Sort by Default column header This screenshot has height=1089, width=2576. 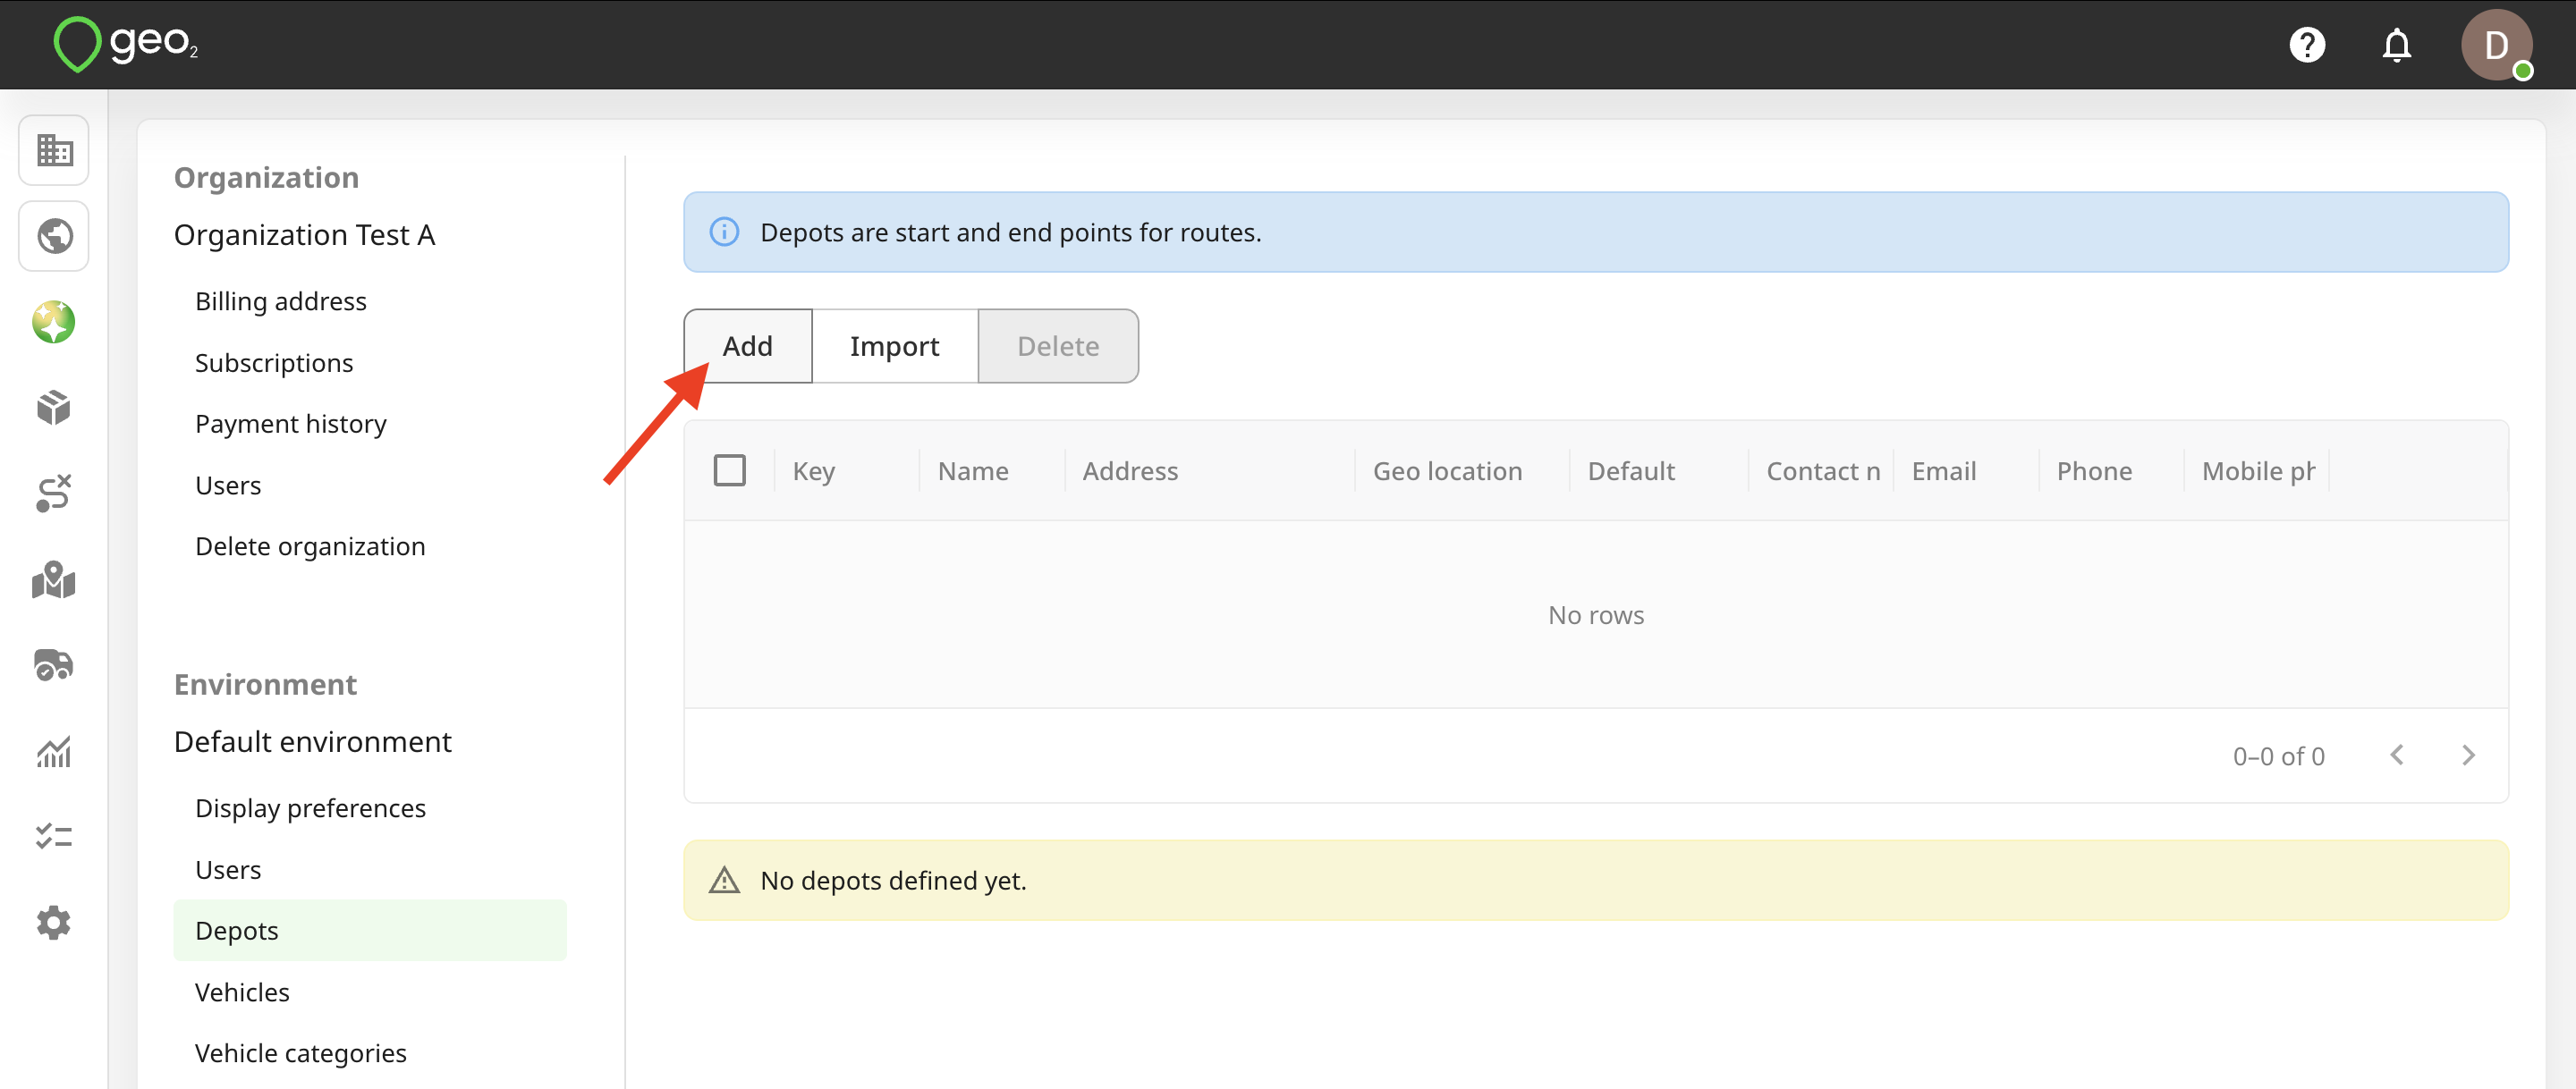coord(1631,471)
